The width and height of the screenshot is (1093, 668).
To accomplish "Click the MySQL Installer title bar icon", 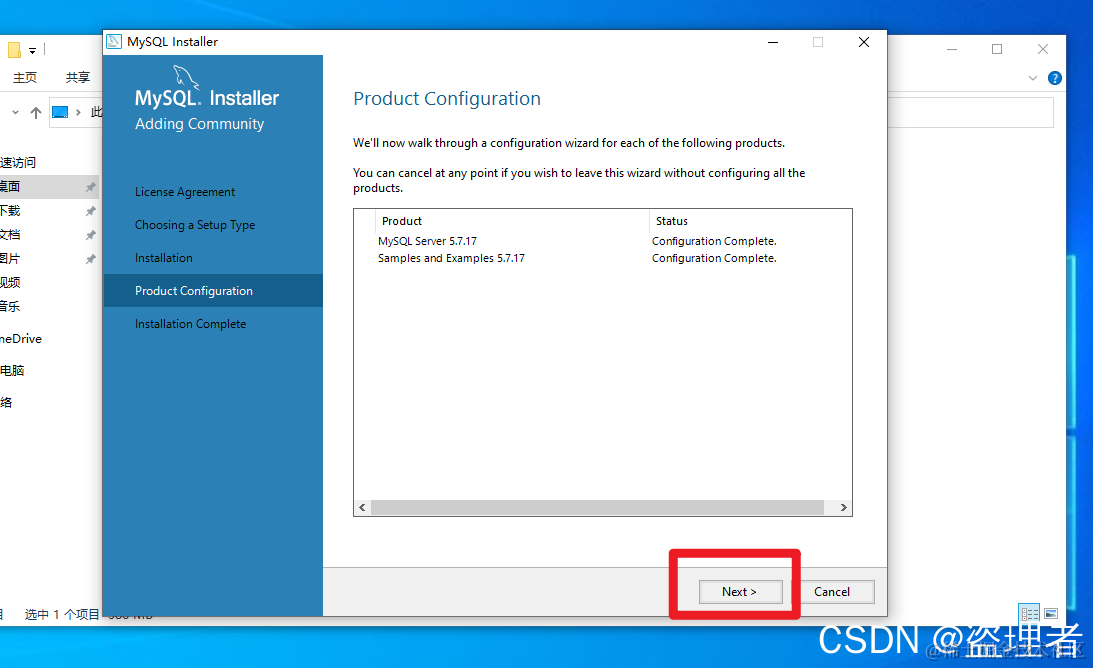I will click(x=114, y=42).
